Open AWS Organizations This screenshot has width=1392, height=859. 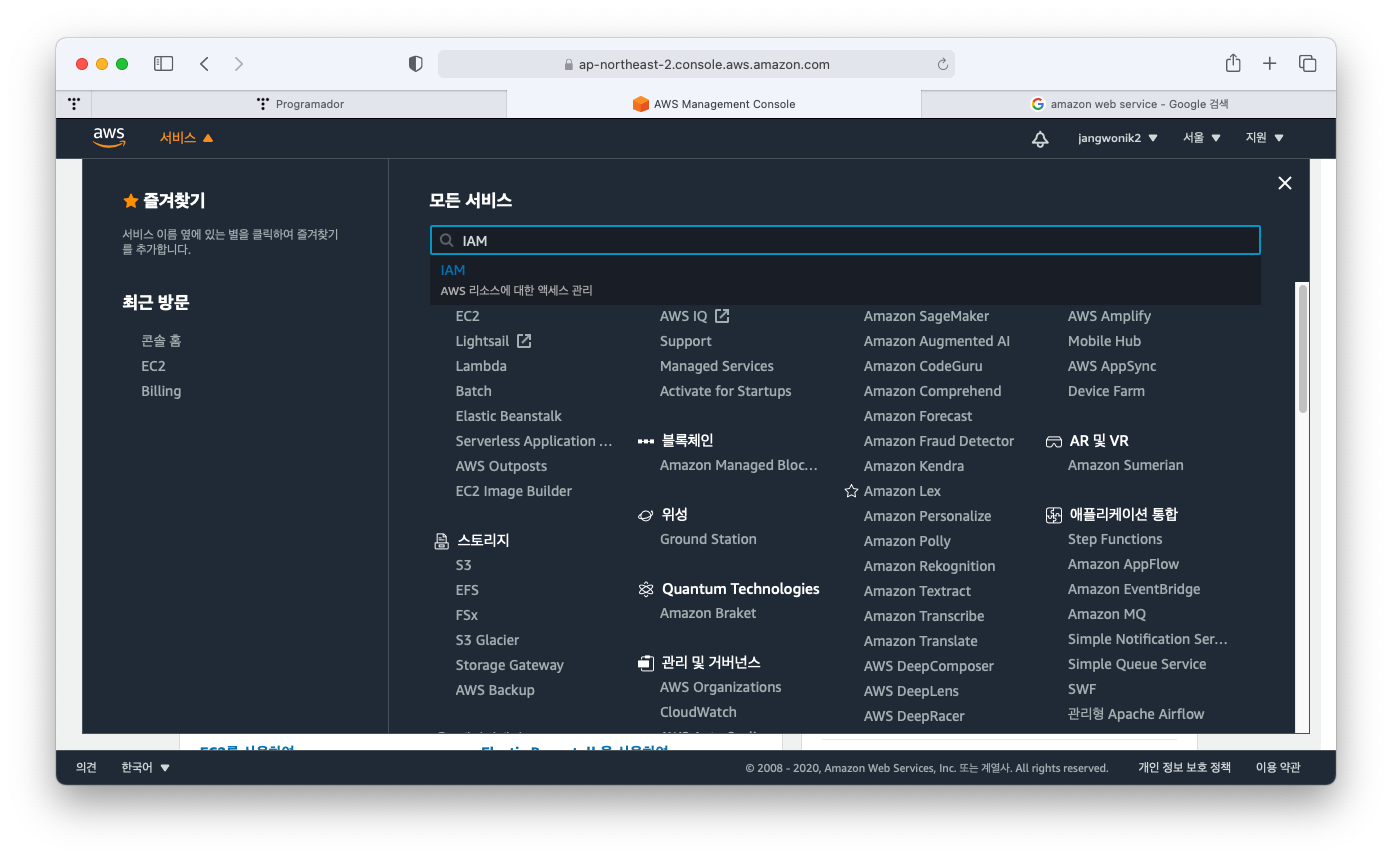click(721, 687)
